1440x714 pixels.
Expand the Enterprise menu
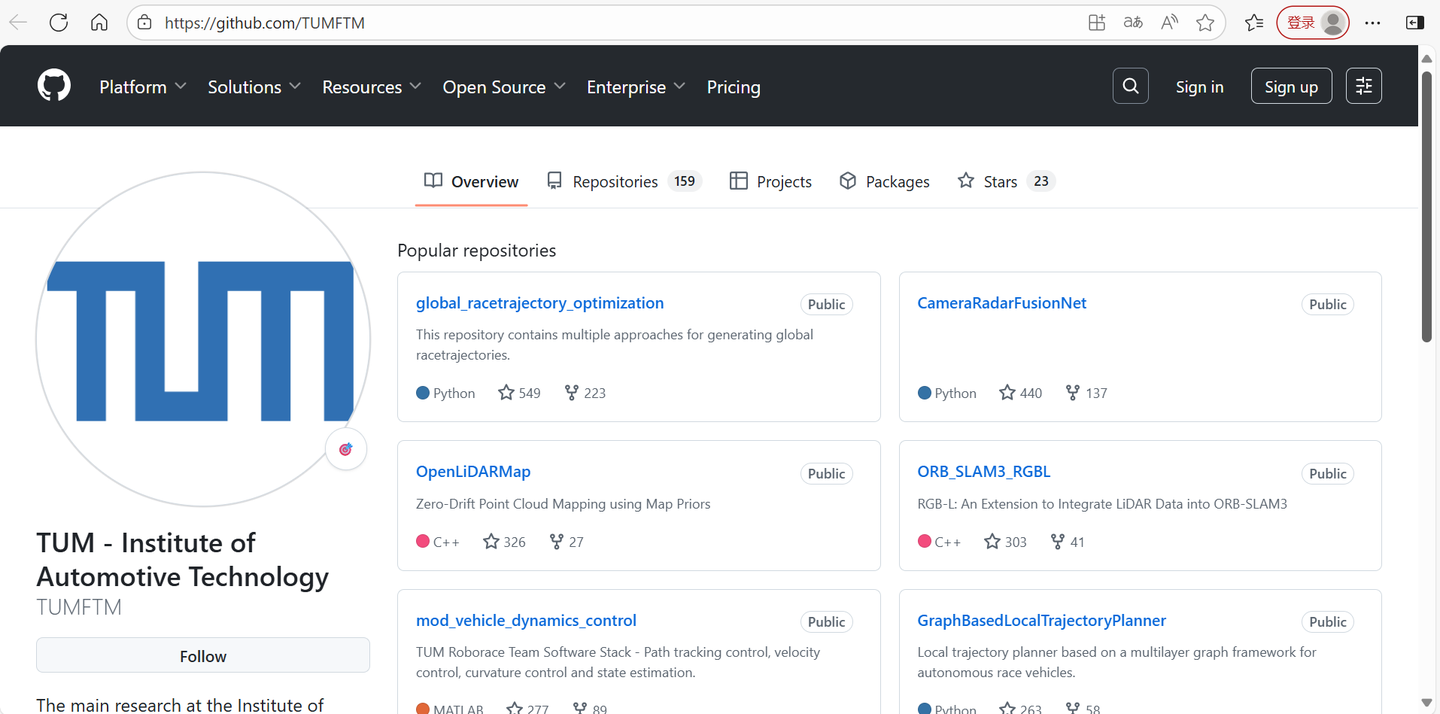[636, 87]
